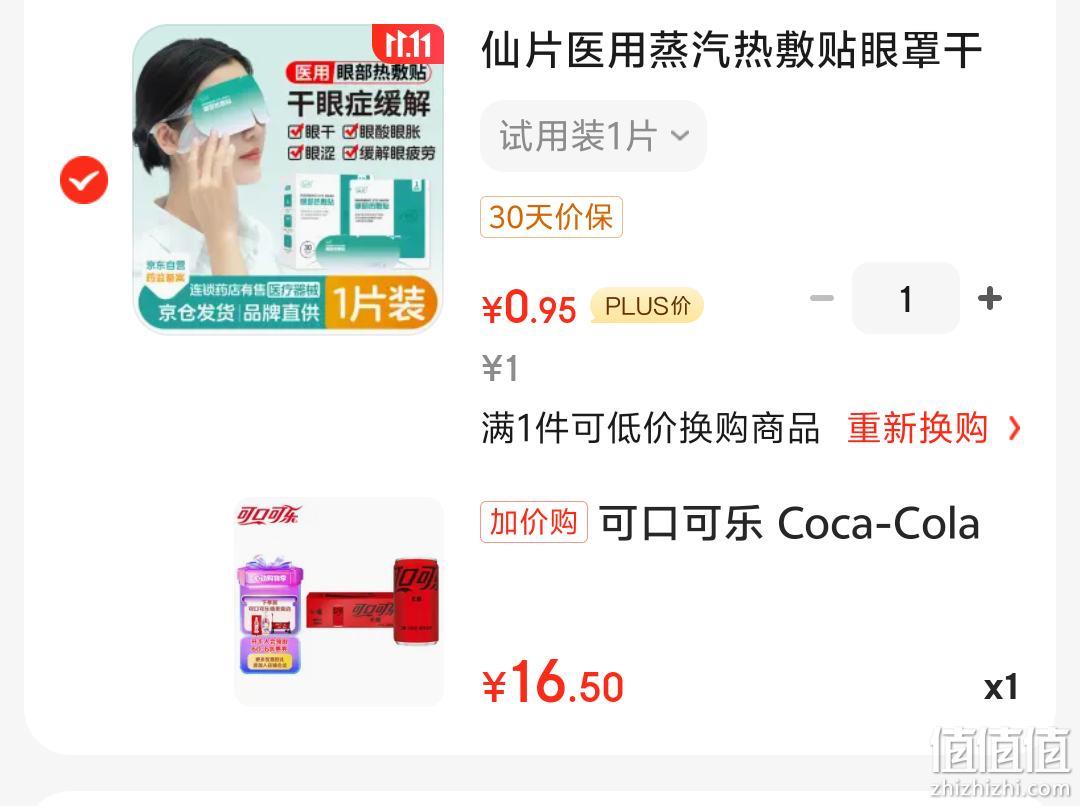1080x806 pixels.
Task: Decrease quantity with the minus button
Action: [822, 298]
